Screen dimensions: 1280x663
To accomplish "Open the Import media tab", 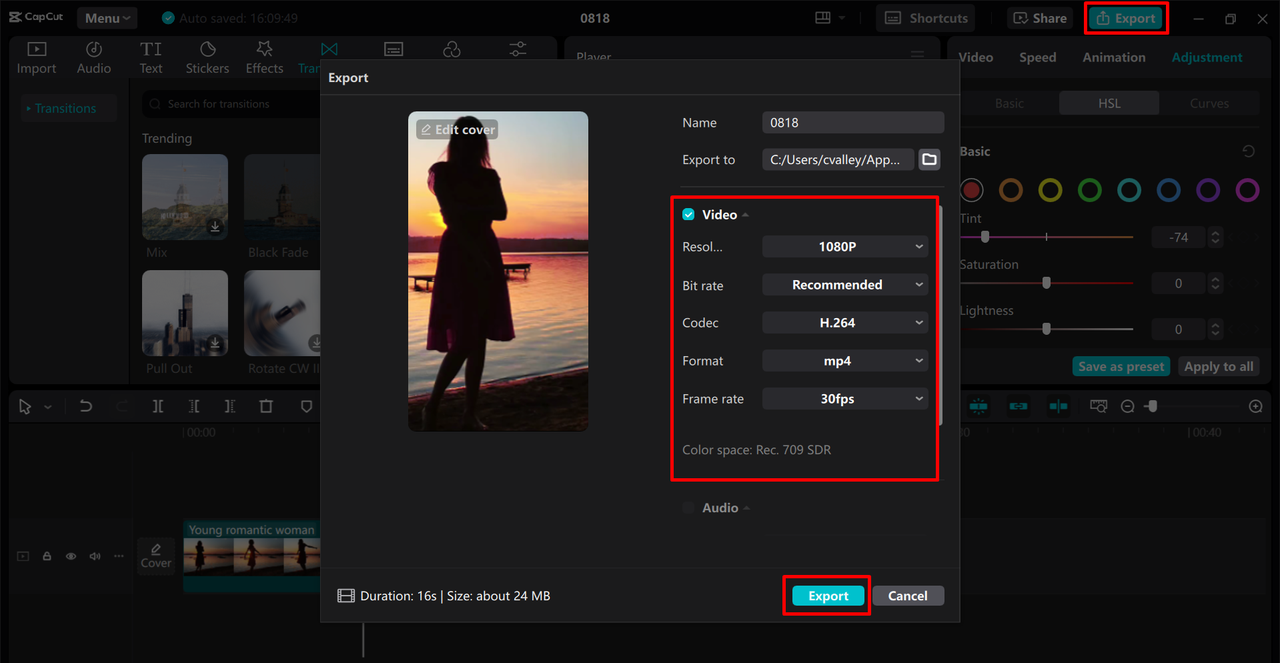I will point(36,58).
